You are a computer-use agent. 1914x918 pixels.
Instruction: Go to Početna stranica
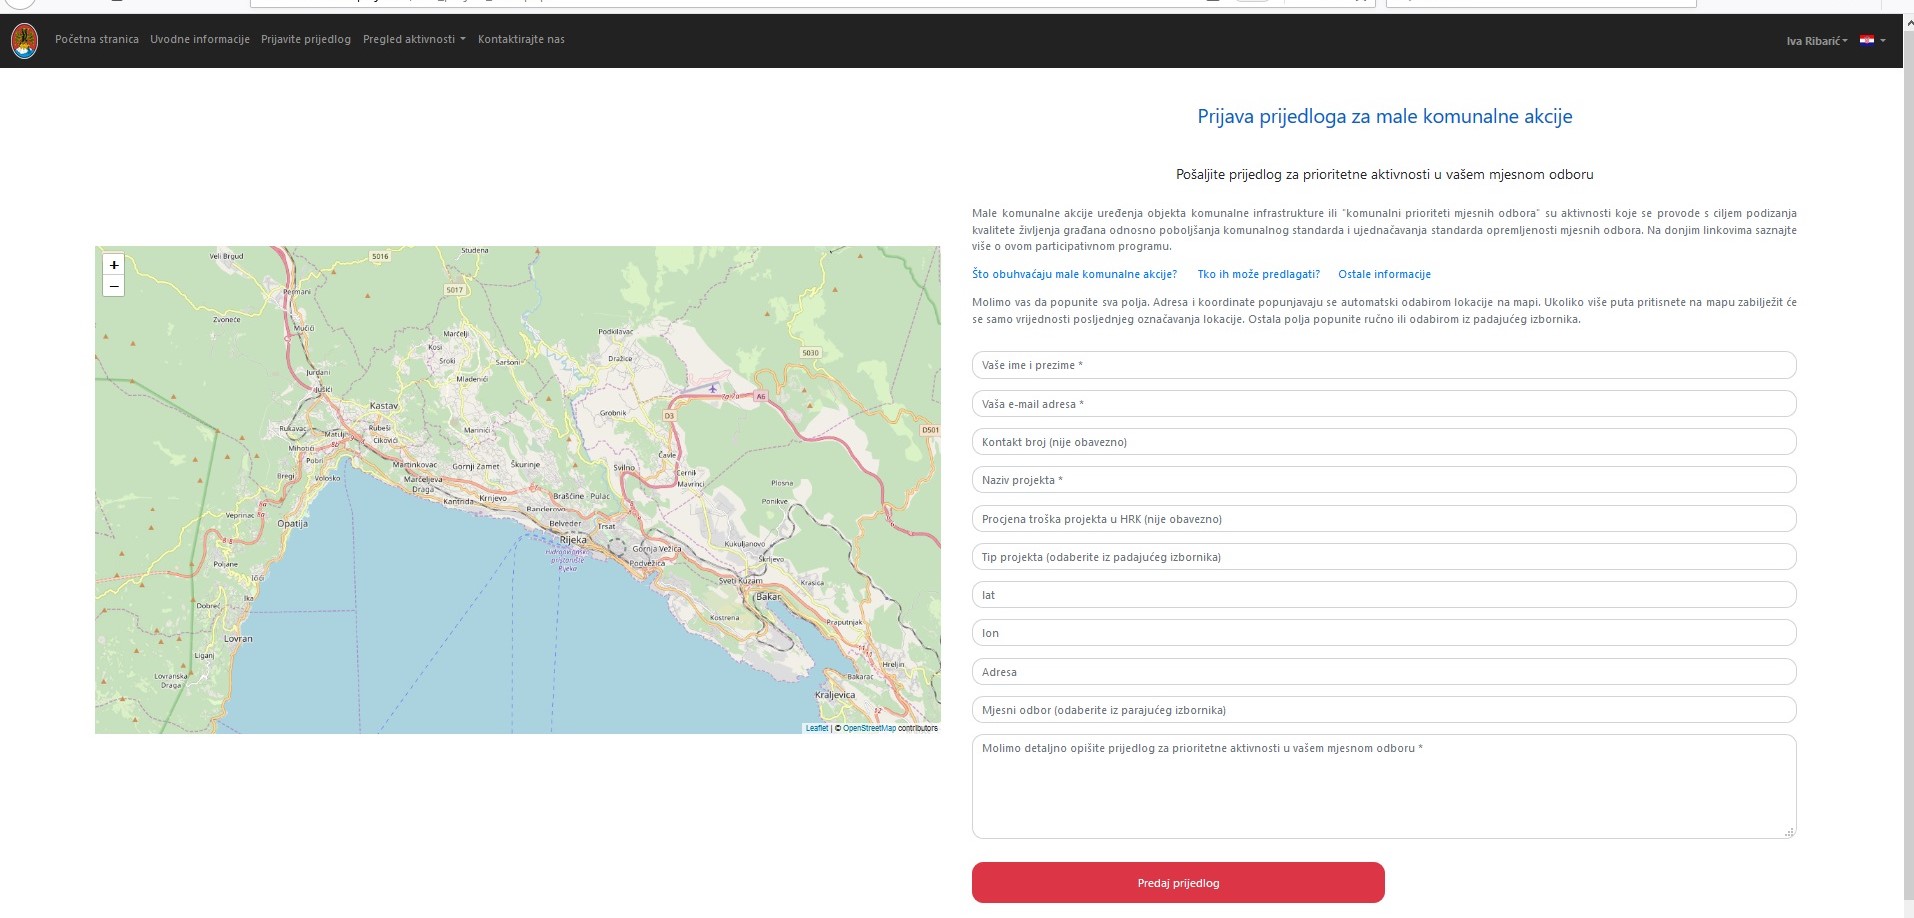(x=97, y=39)
